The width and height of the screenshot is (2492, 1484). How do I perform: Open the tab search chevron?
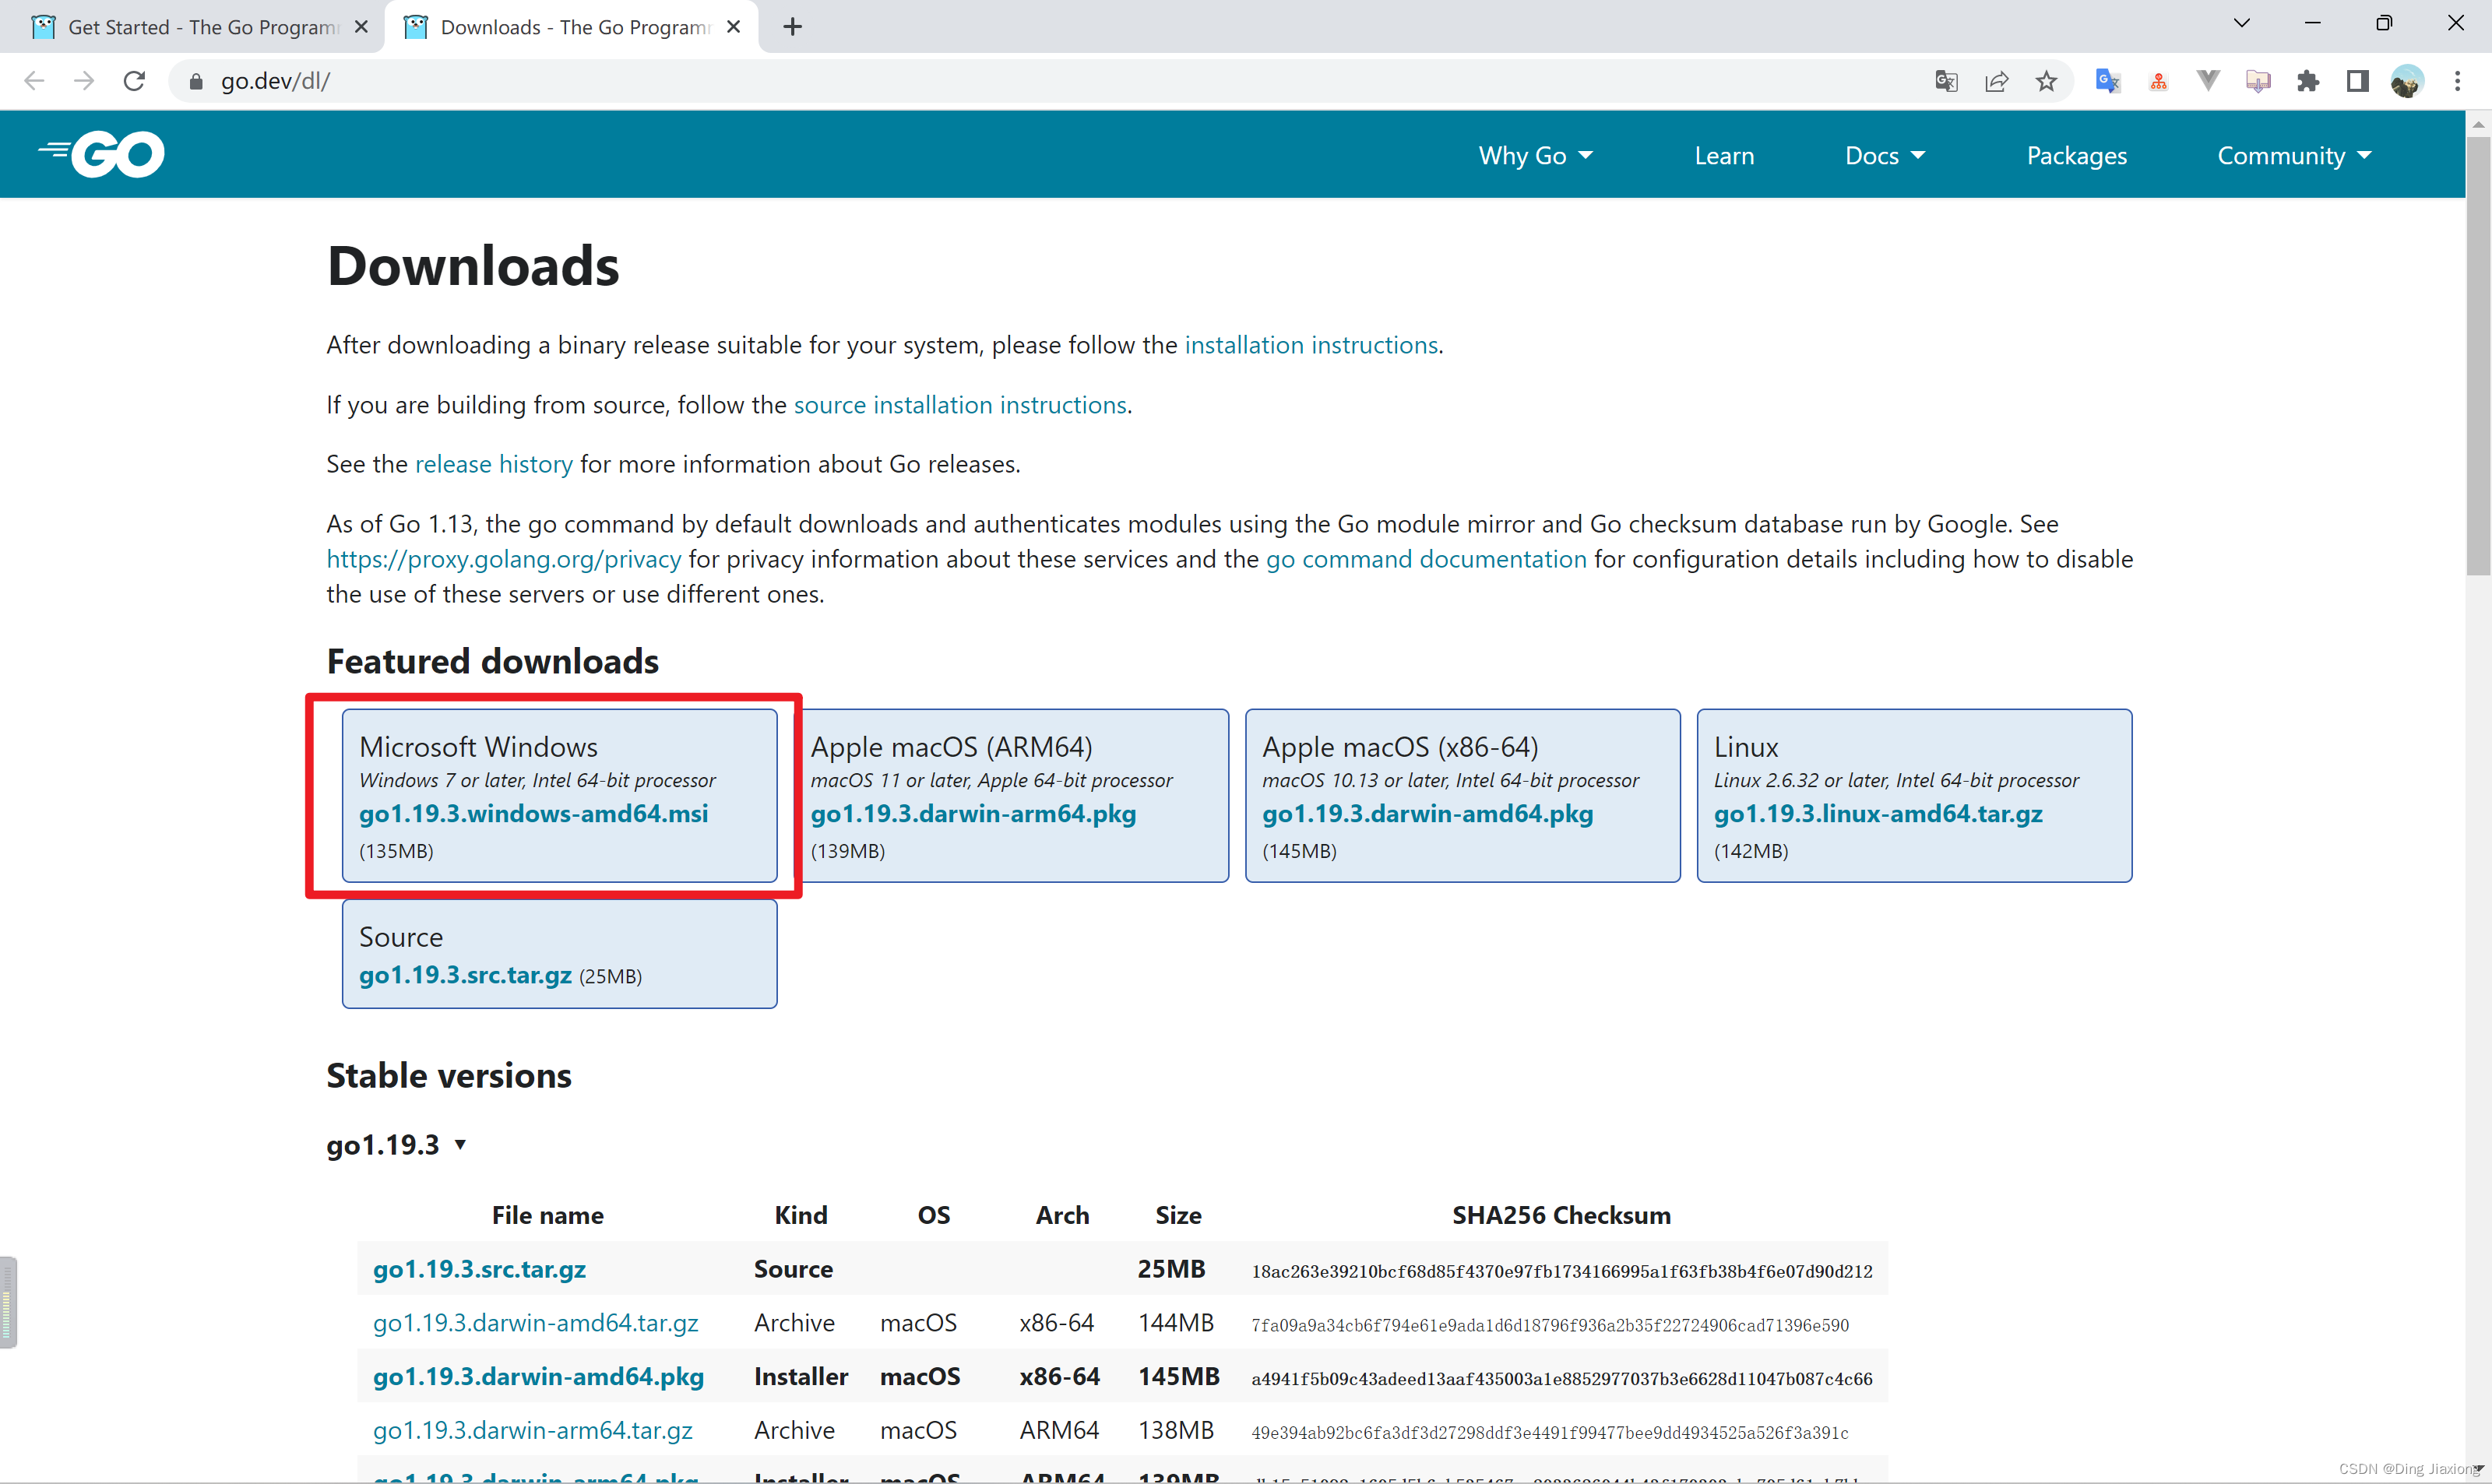[x=2242, y=23]
